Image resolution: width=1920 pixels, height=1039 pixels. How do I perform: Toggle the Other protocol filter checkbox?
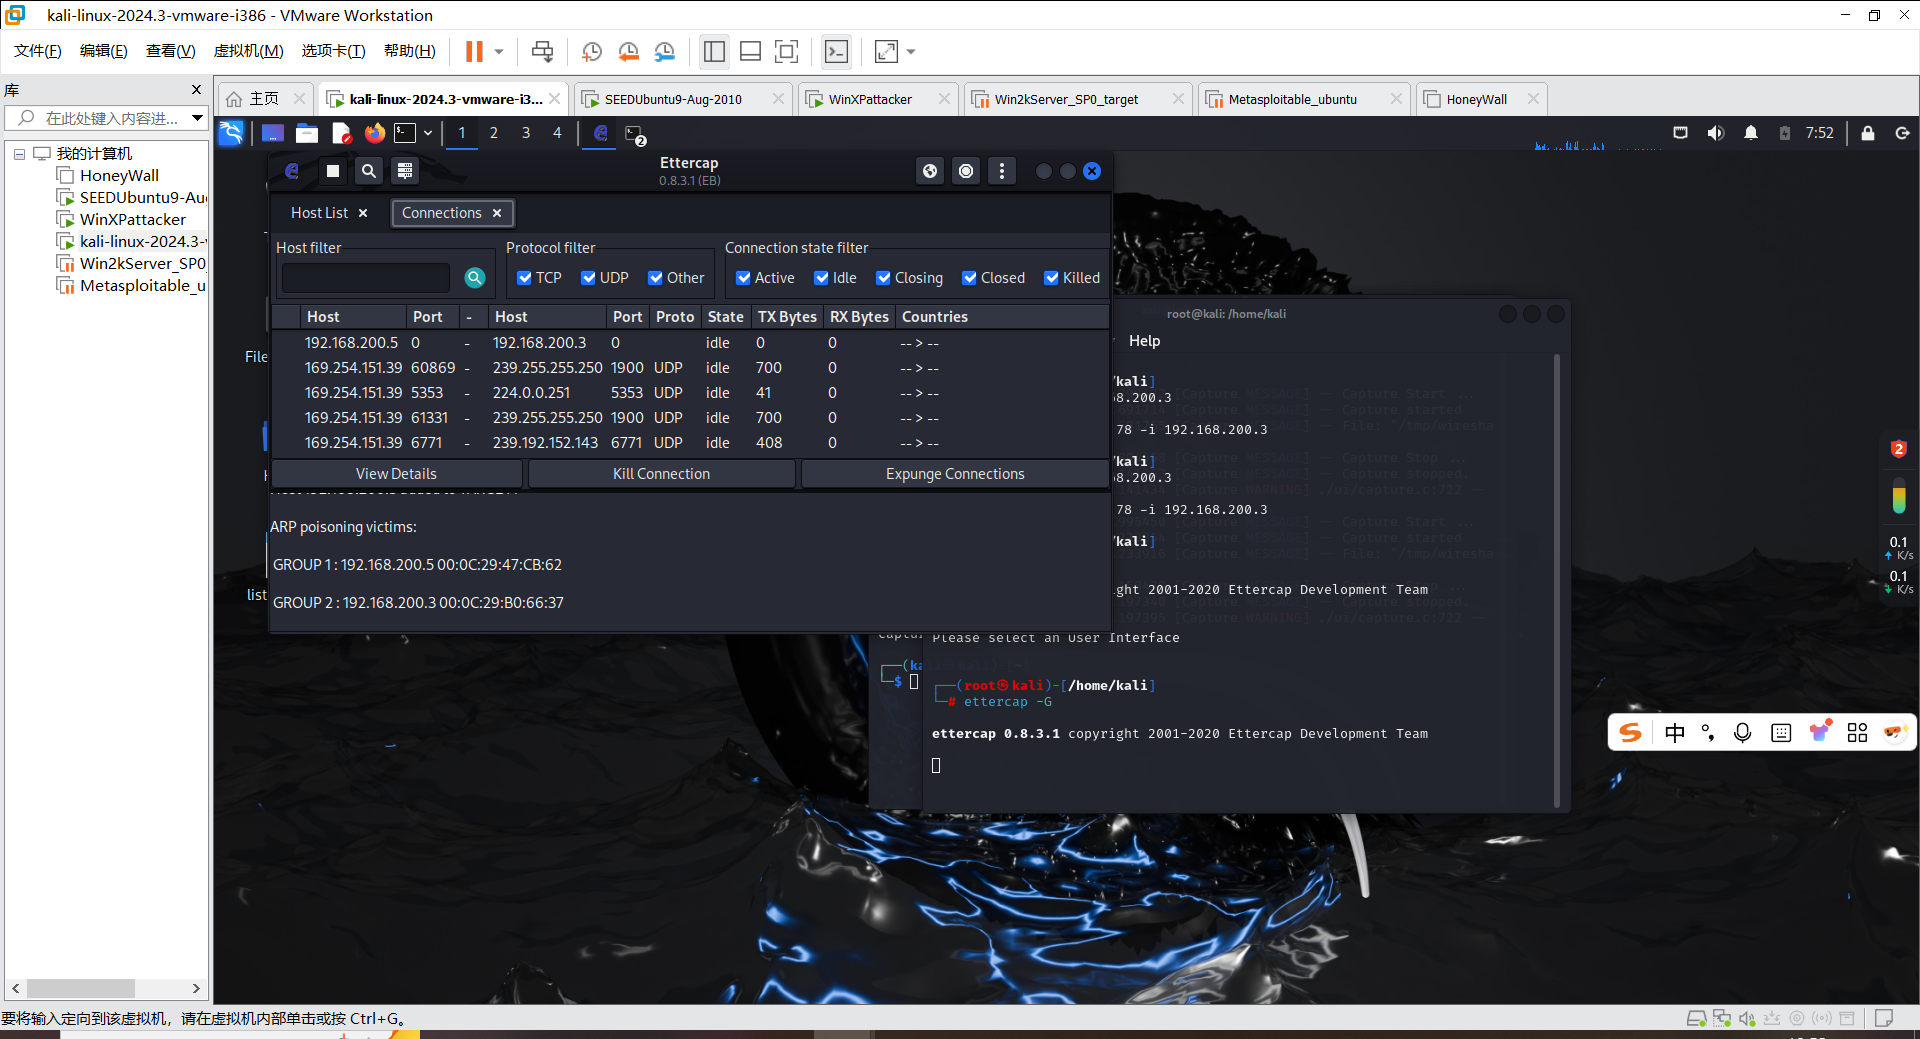tap(655, 278)
